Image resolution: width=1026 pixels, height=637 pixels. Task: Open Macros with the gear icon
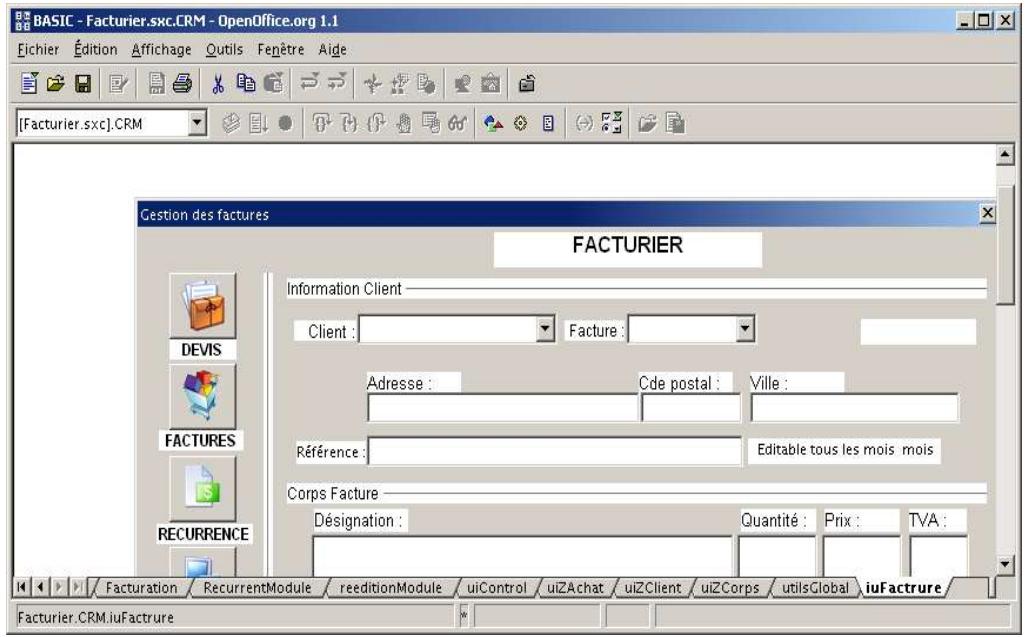point(520,123)
